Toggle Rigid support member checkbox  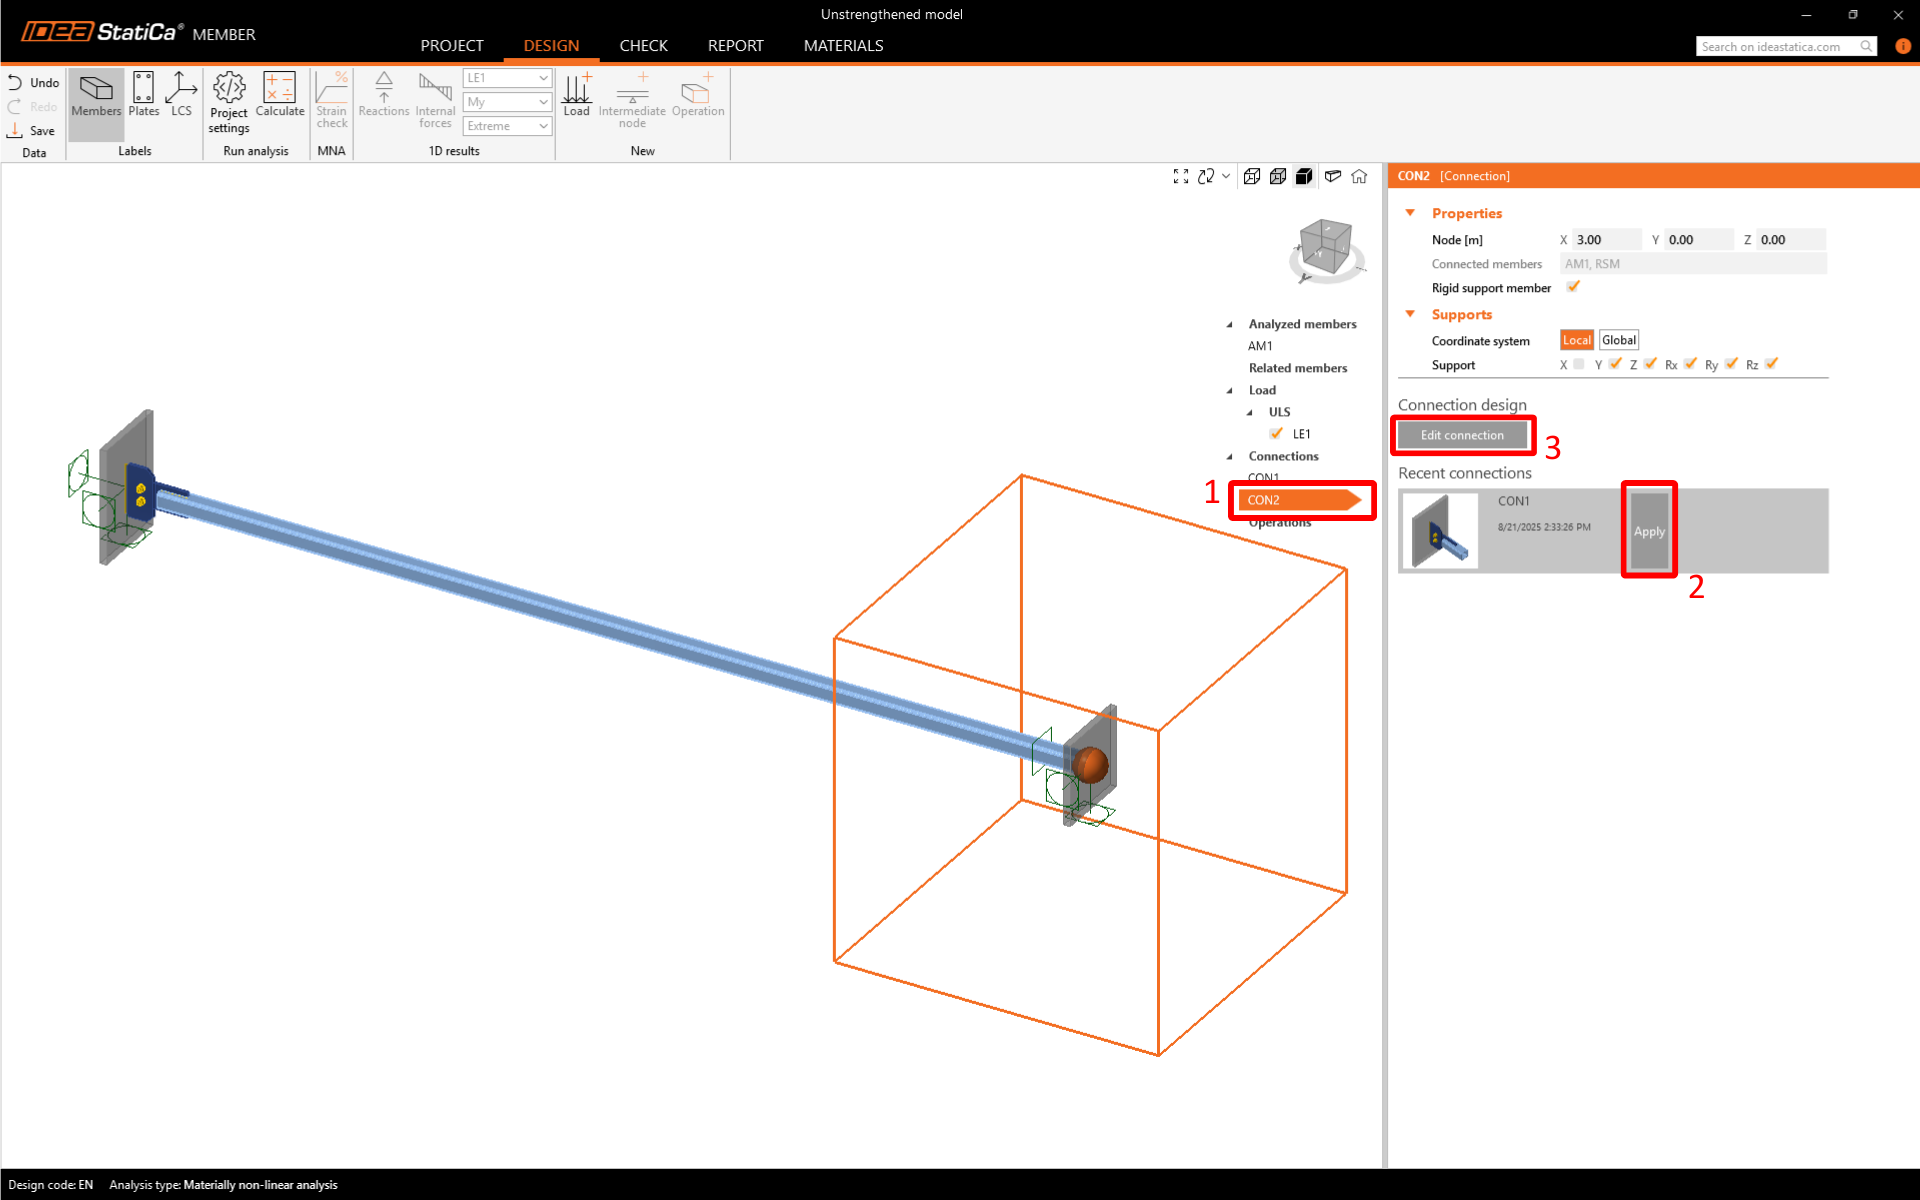1573,287
